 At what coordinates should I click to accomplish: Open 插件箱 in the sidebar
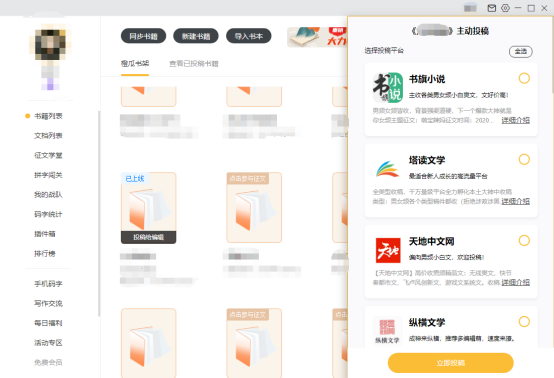pos(45,234)
